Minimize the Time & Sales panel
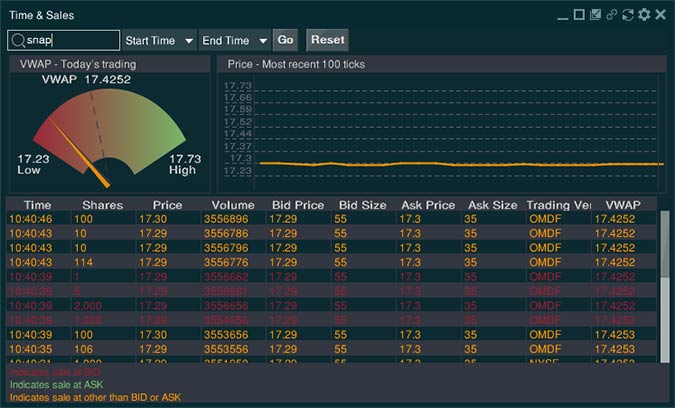The height and width of the screenshot is (408, 675). click(x=563, y=15)
